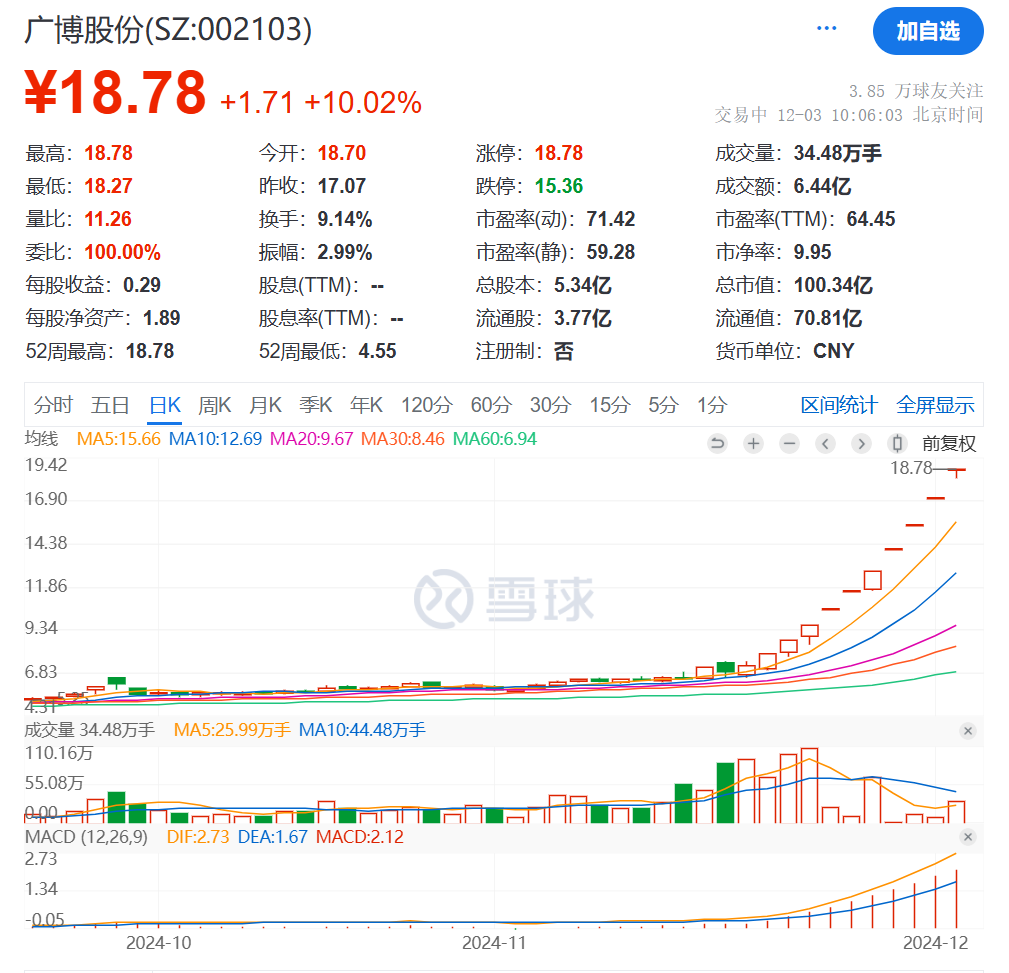Click the chart reset/undo arrow icon
This screenshot has height=973, width=1009.
coord(717,444)
